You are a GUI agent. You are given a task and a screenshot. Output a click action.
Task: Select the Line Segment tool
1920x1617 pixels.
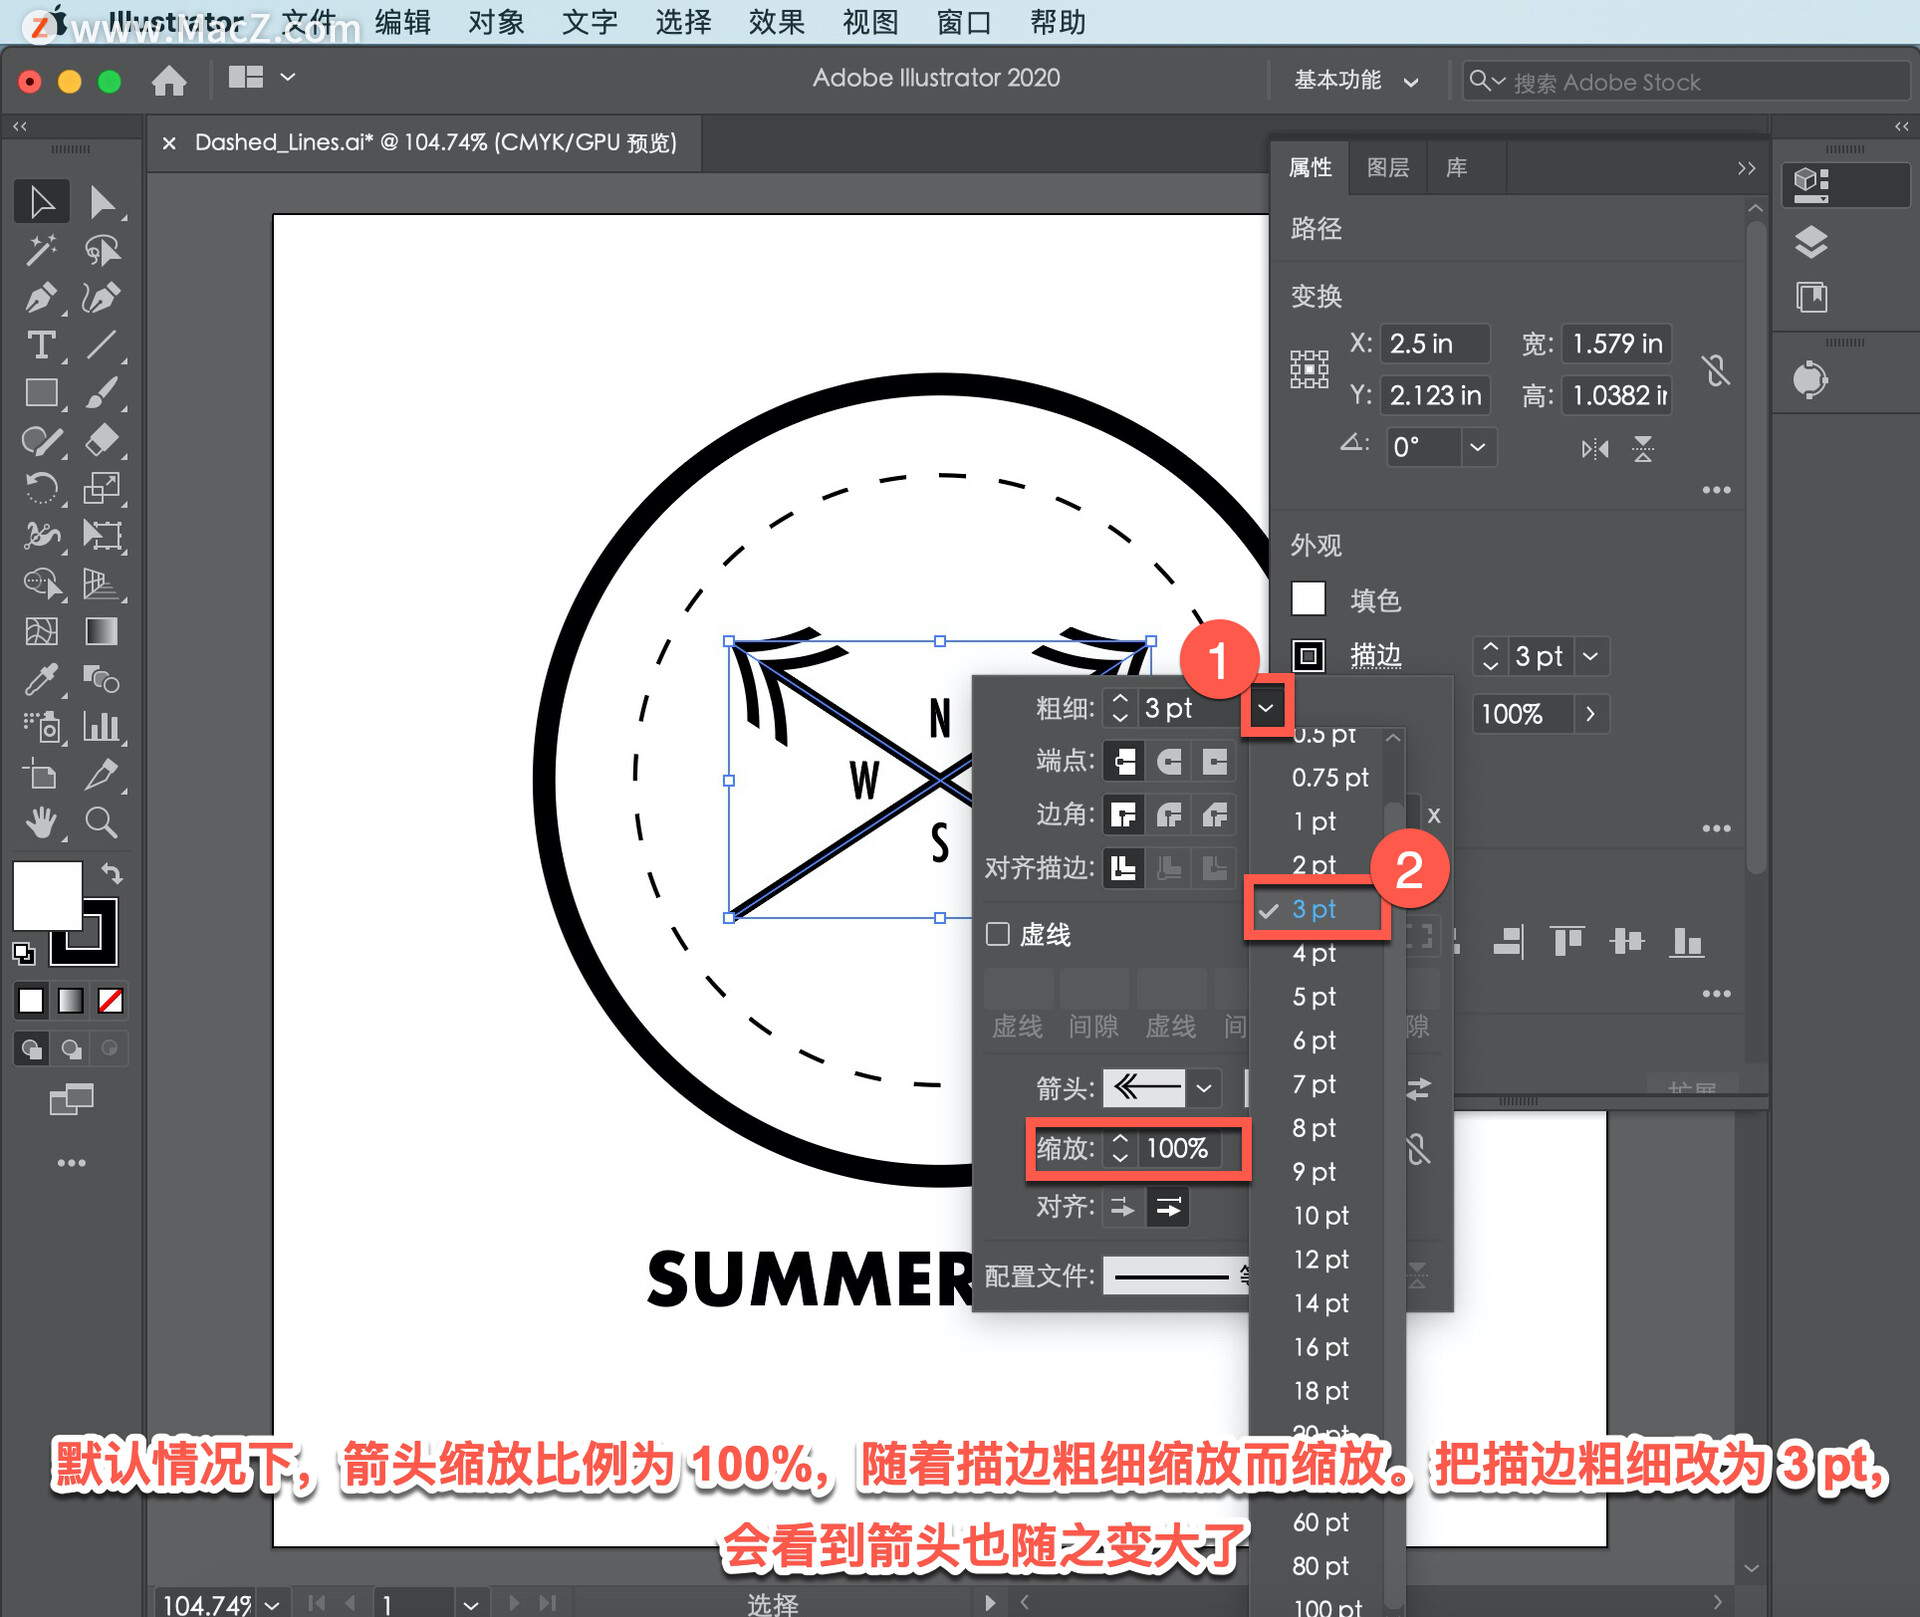tap(102, 345)
